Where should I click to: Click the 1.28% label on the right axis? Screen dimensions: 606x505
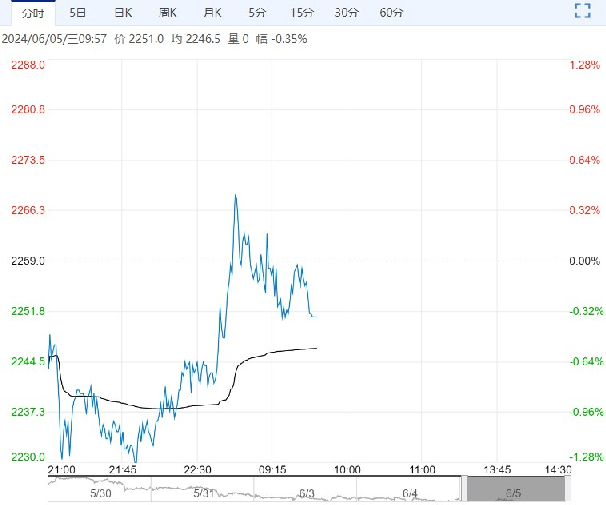point(583,65)
